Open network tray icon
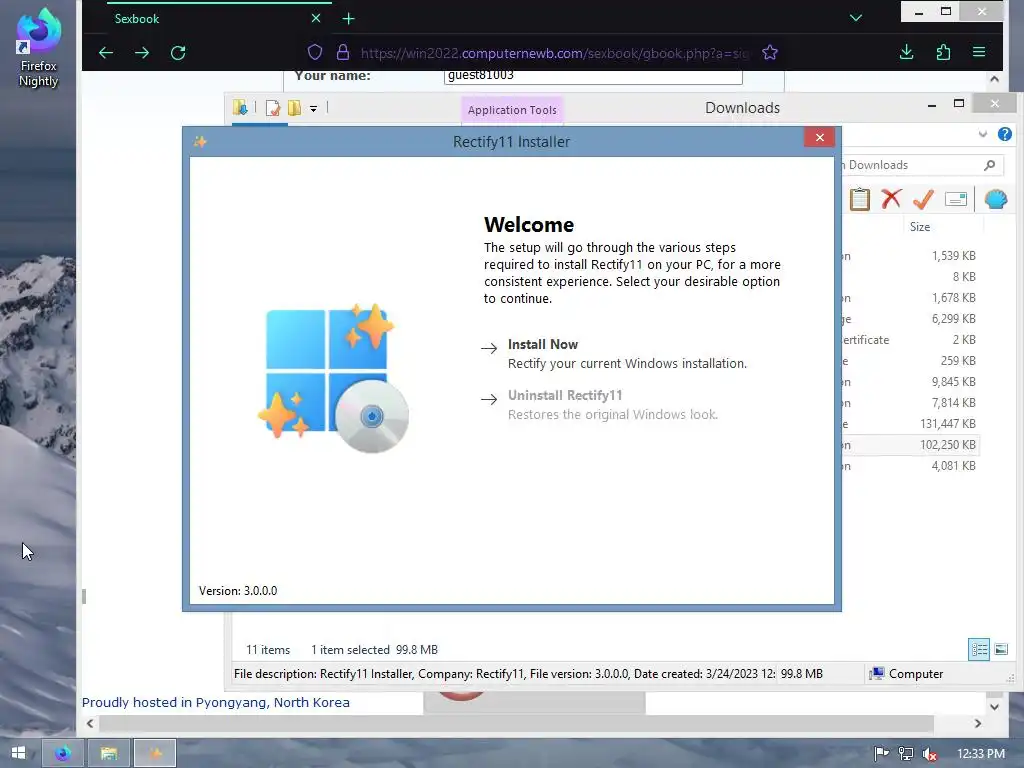The image size is (1024, 768). coord(906,754)
